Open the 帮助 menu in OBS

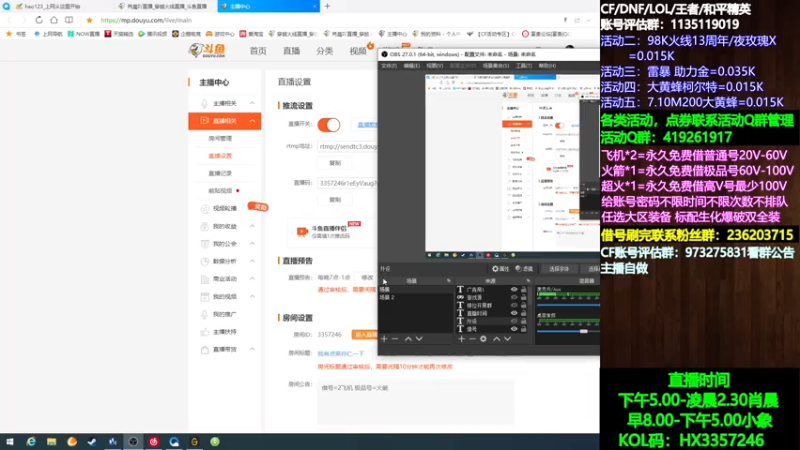[547, 66]
